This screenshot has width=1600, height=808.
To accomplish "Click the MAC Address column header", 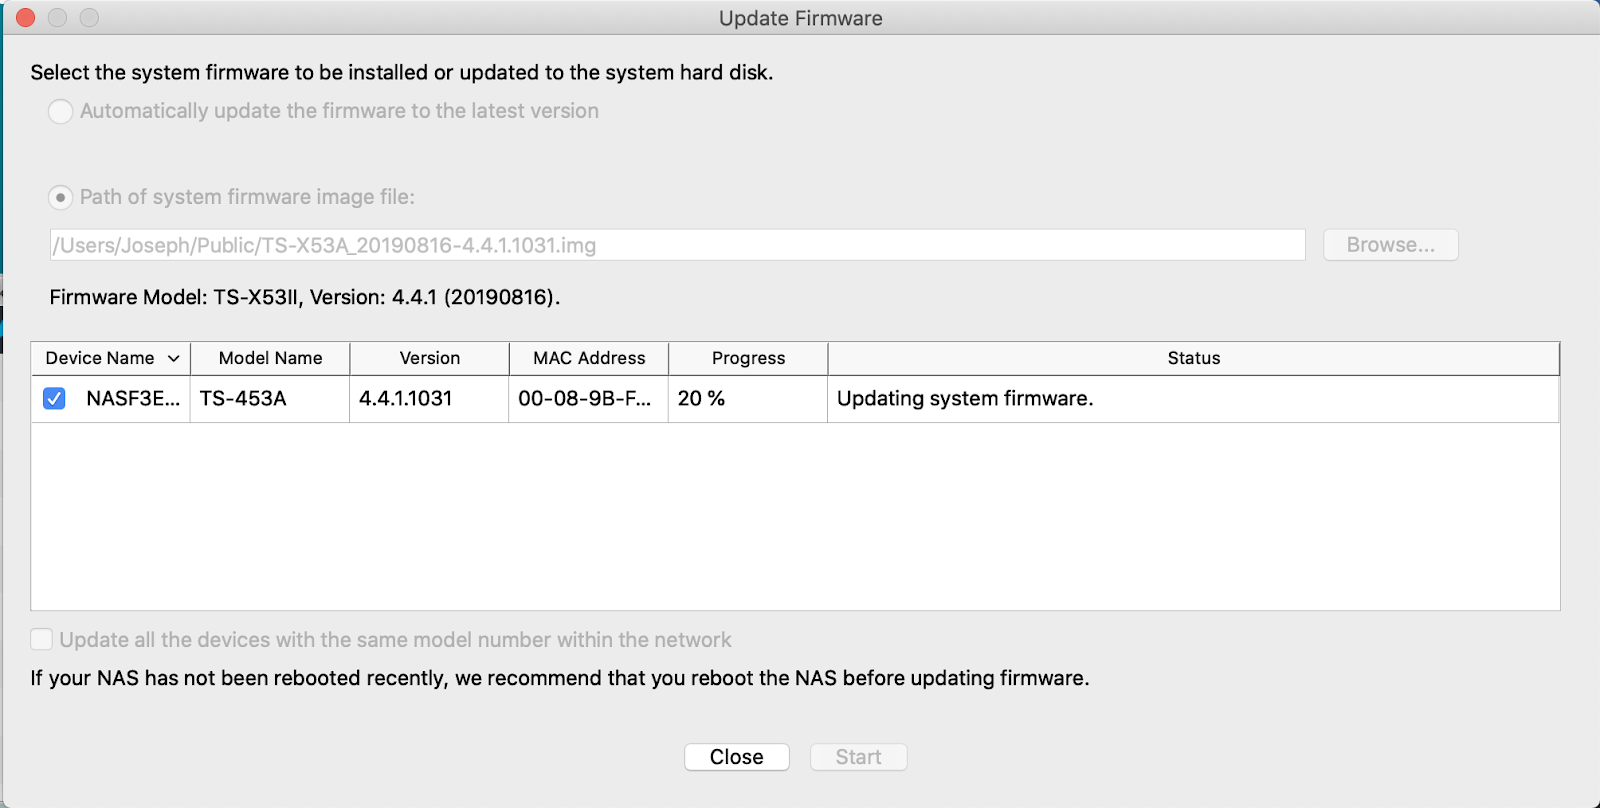I will point(589,358).
